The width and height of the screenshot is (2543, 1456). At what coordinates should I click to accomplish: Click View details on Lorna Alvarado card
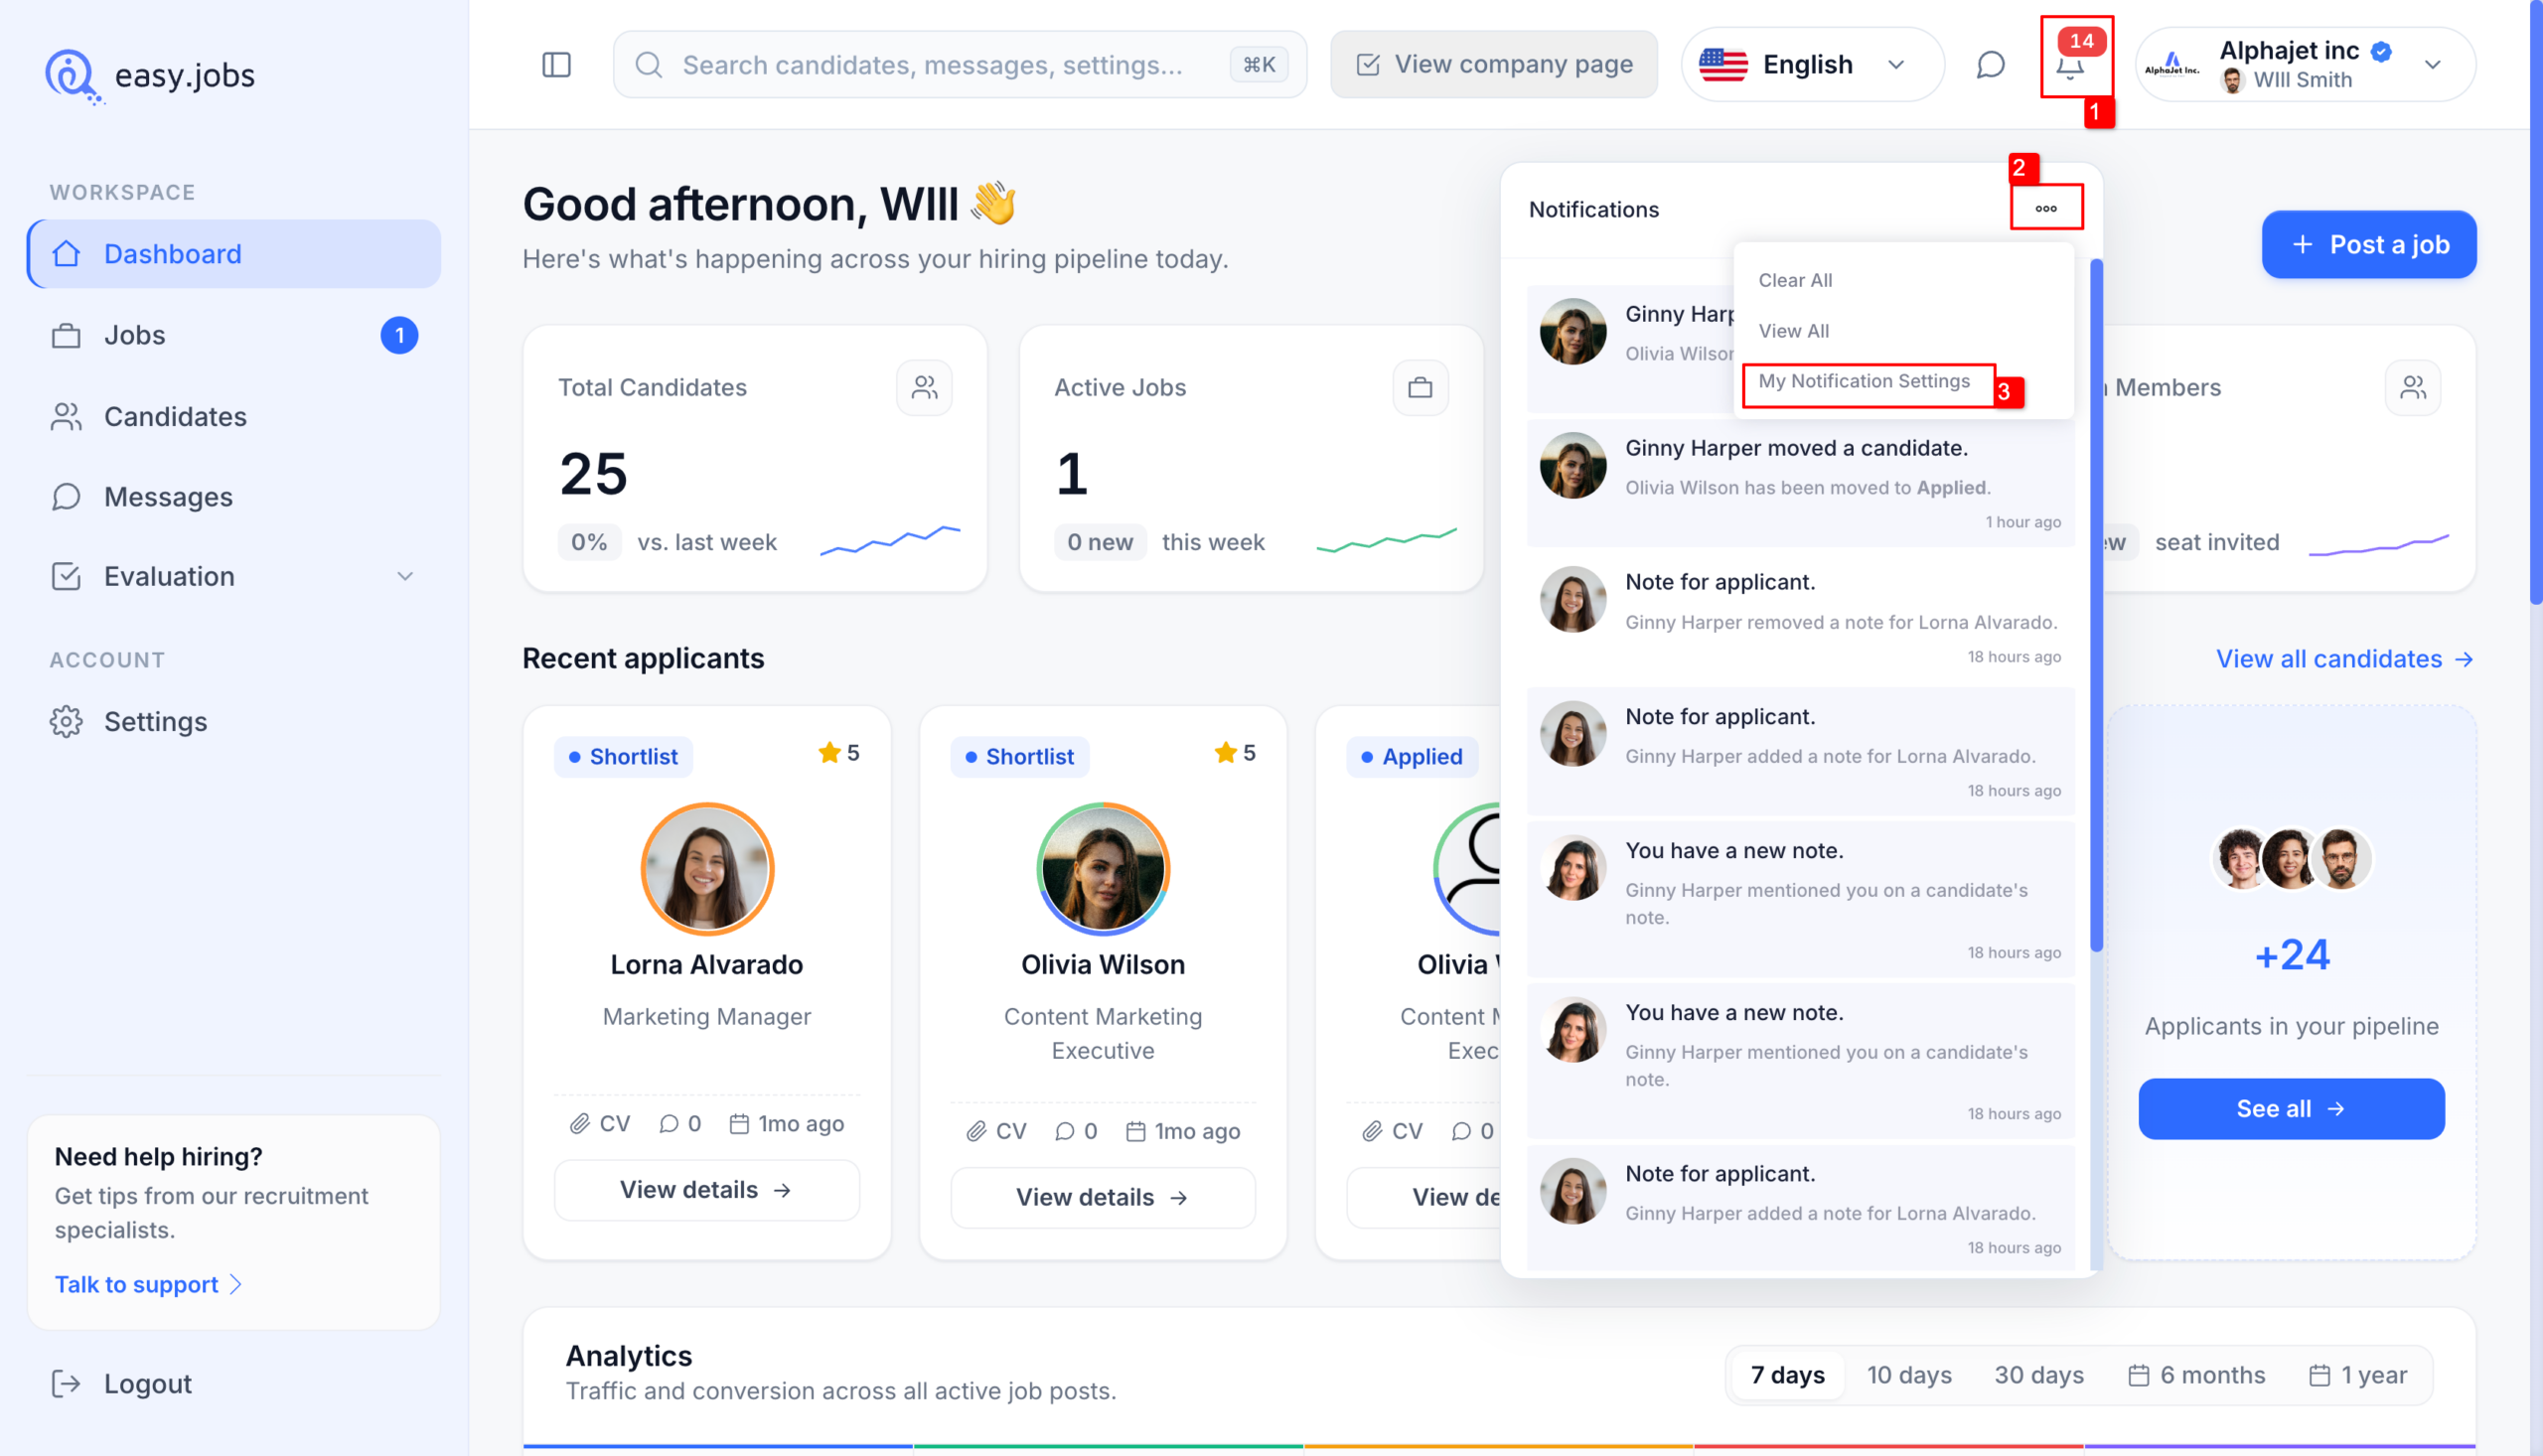click(706, 1190)
